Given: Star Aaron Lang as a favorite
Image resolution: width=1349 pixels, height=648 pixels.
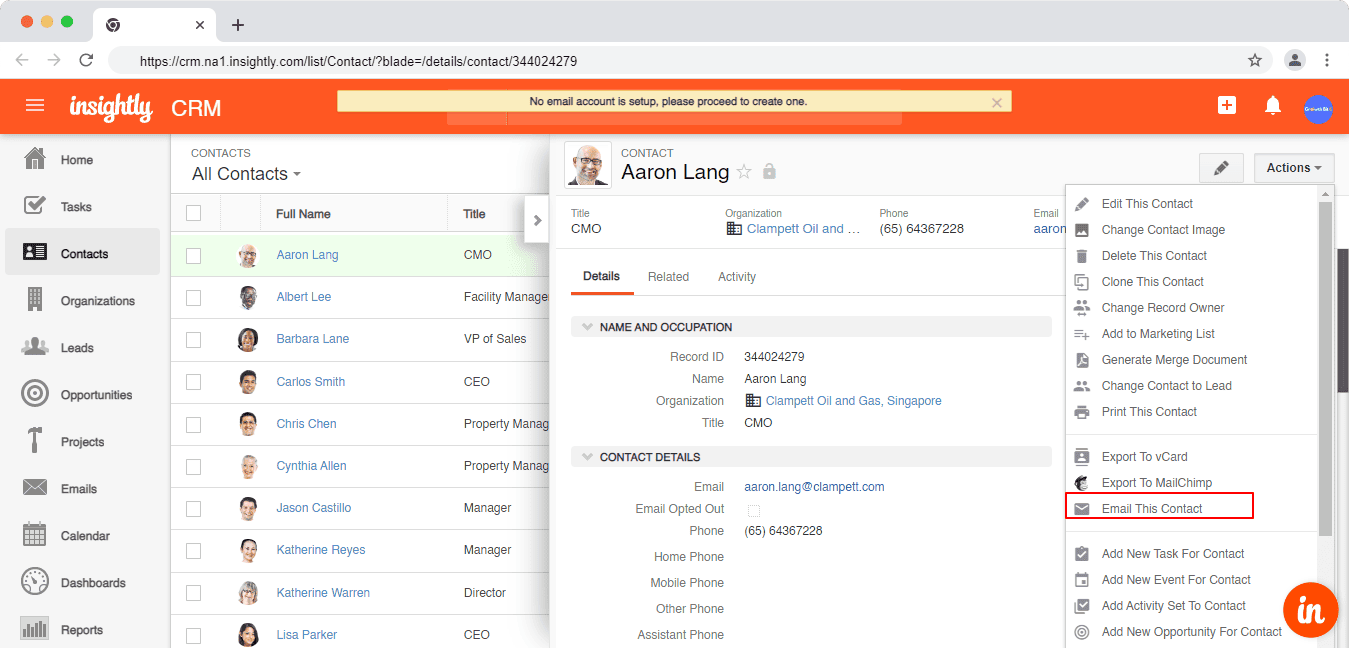Looking at the screenshot, I should [x=746, y=171].
